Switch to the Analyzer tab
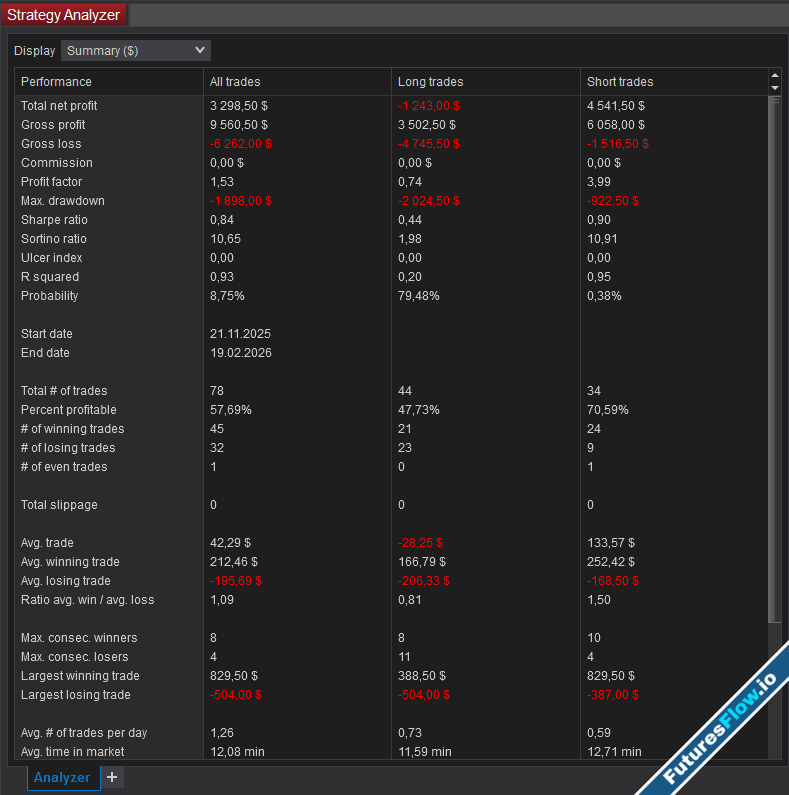Screen dimensions: 789x795 63,777
